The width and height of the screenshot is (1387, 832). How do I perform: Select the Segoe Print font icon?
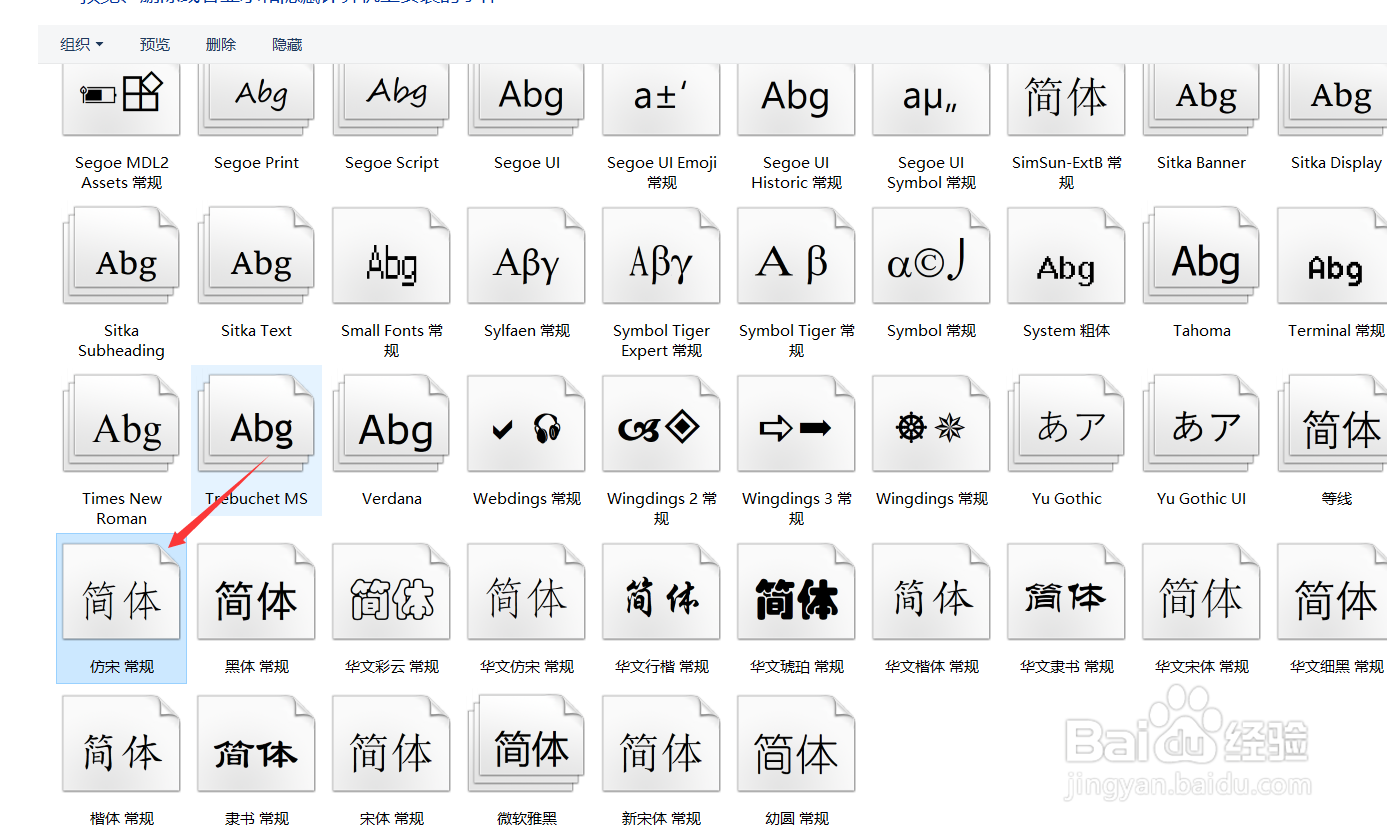[x=256, y=100]
